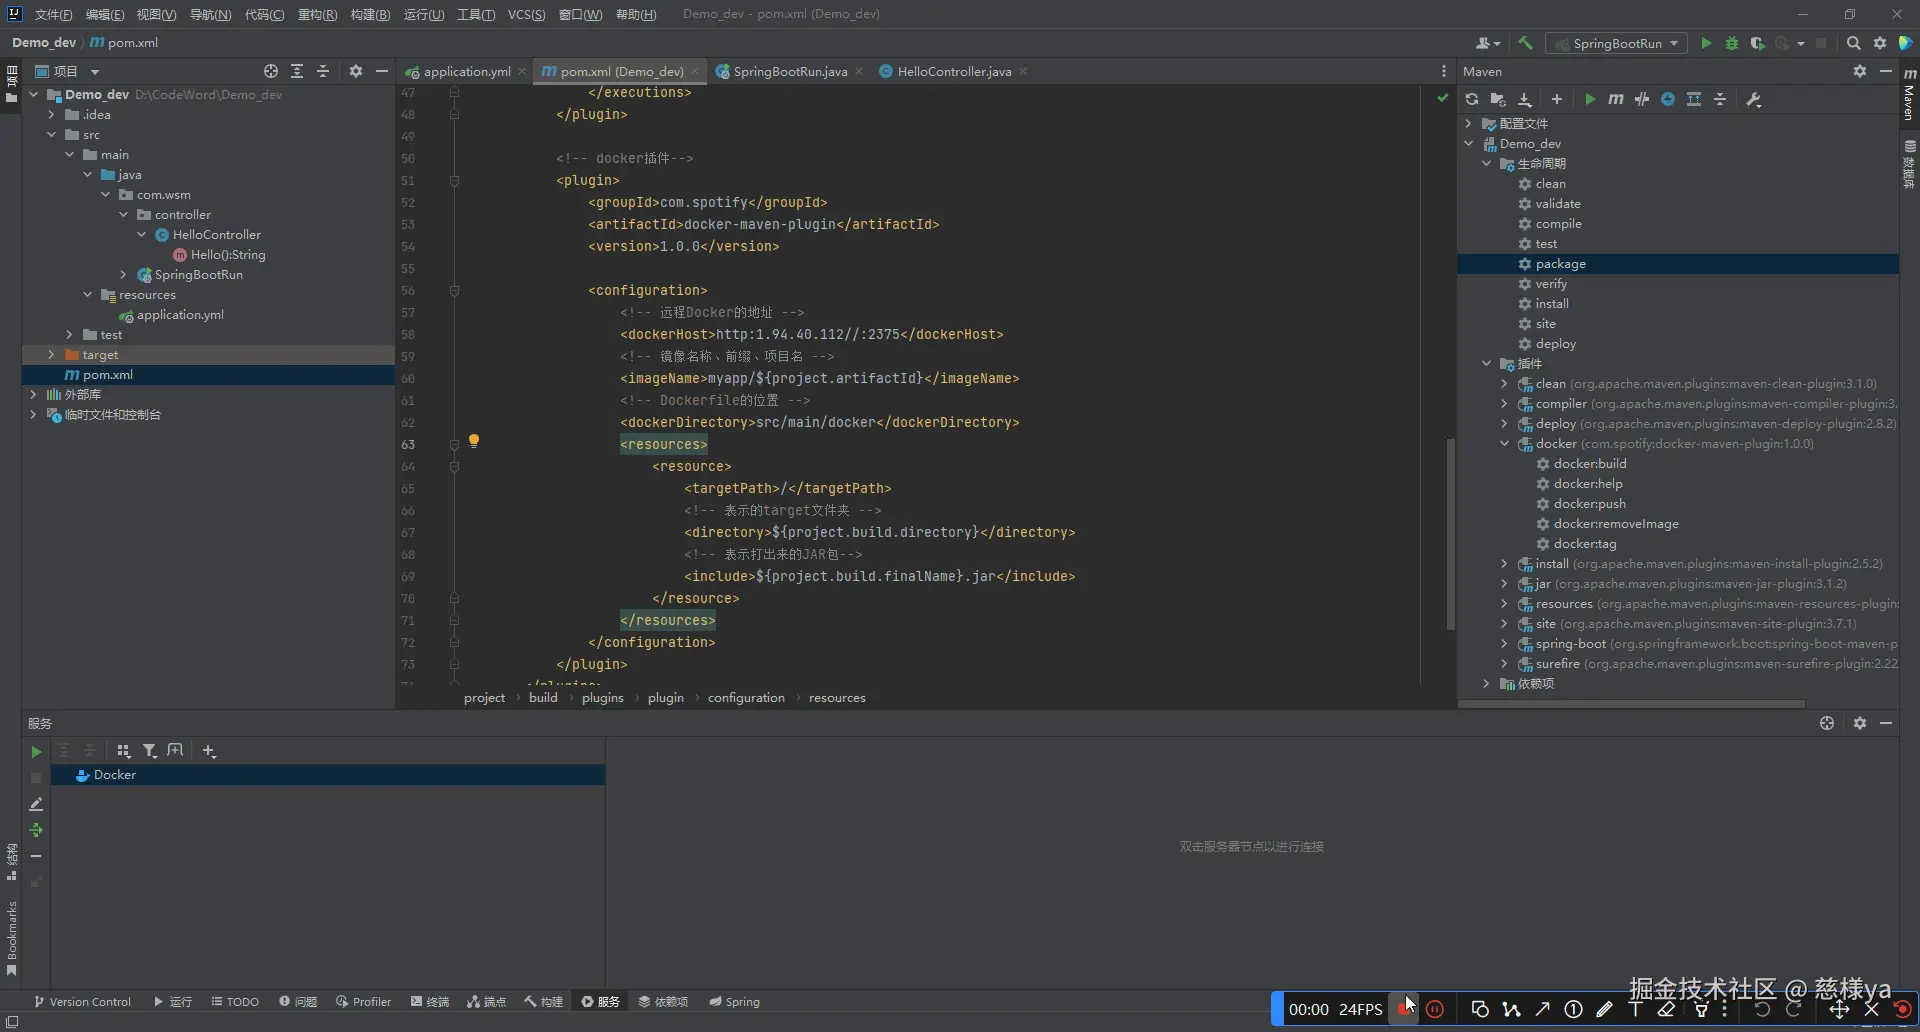Viewport: 1920px width, 1032px height.
Task: Toggle code fold at line 51 plugin
Action: tap(454, 181)
